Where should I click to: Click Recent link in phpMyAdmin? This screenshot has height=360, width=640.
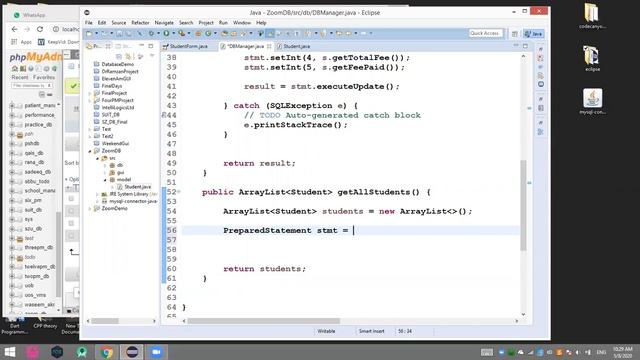[20, 77]
